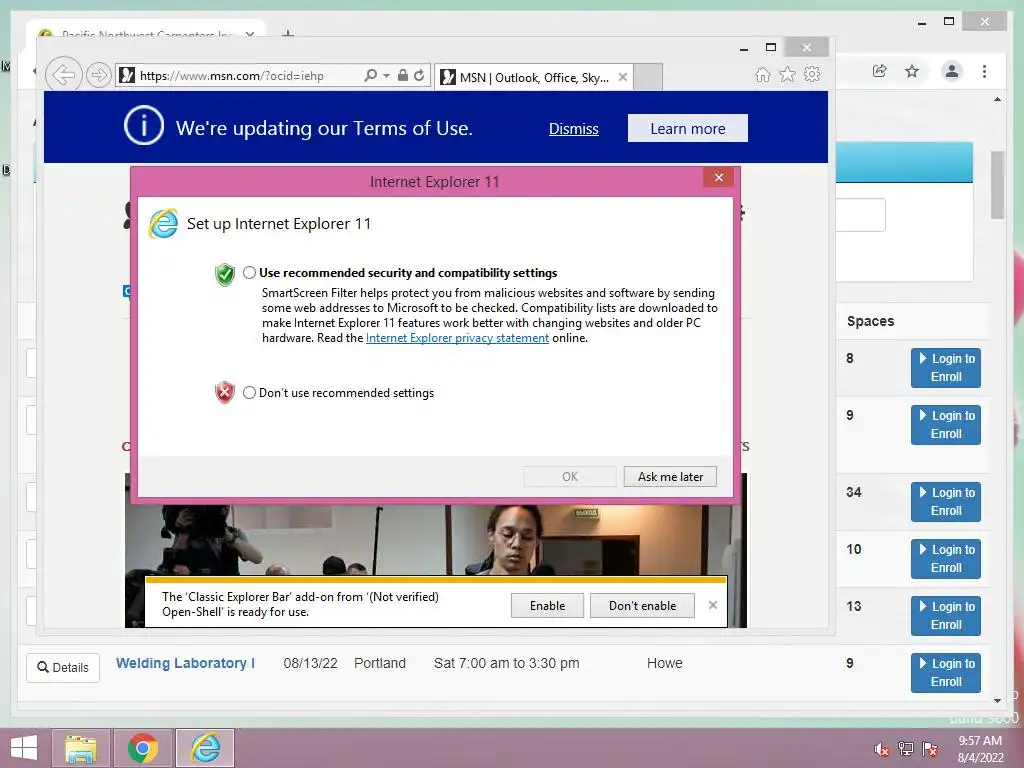
Task: Enable the Classic Explorer Bar add-on
Action: coord(547,605)
